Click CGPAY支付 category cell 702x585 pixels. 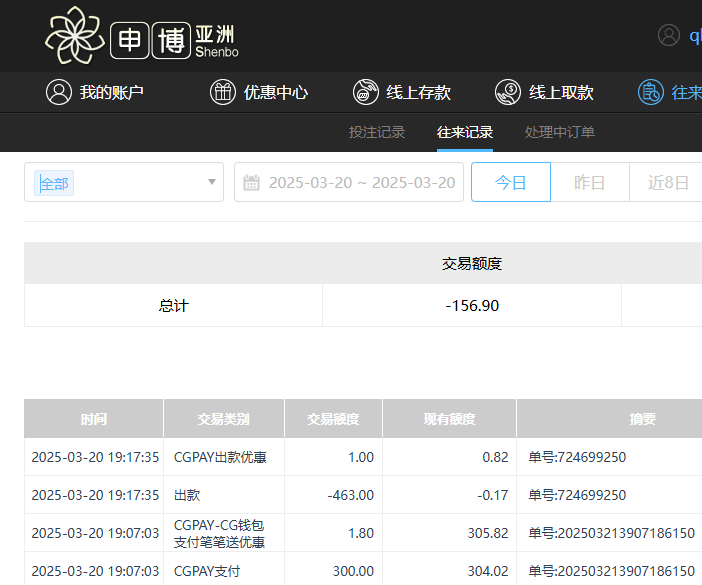pos(224,571)
